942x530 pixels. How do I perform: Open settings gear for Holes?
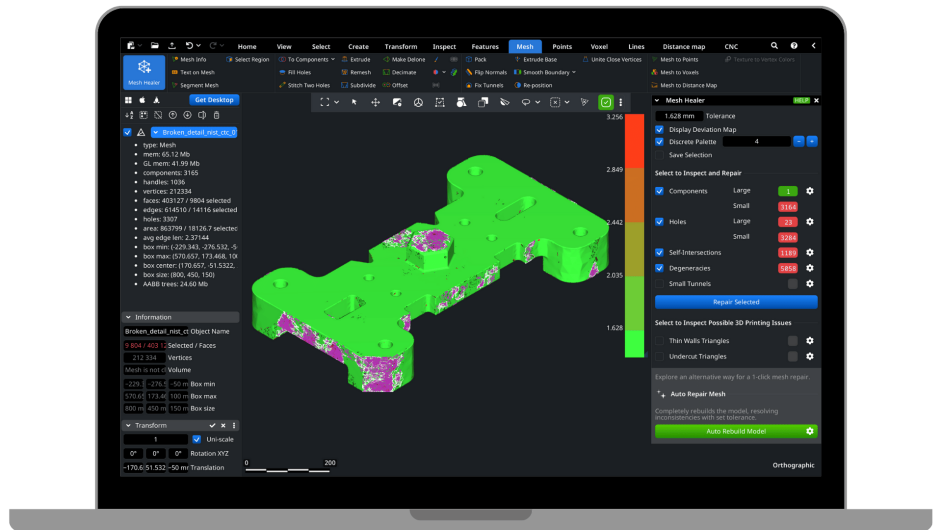[810, 221]
